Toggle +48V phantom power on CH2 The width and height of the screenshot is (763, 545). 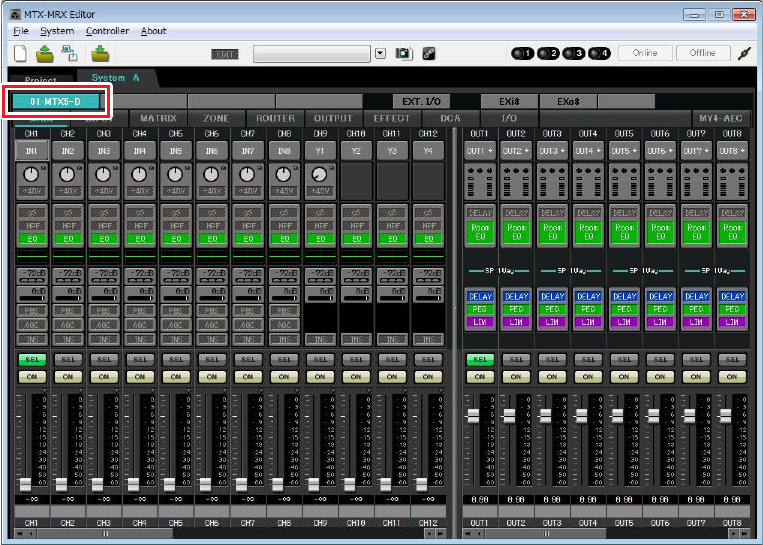coord(68,192)
